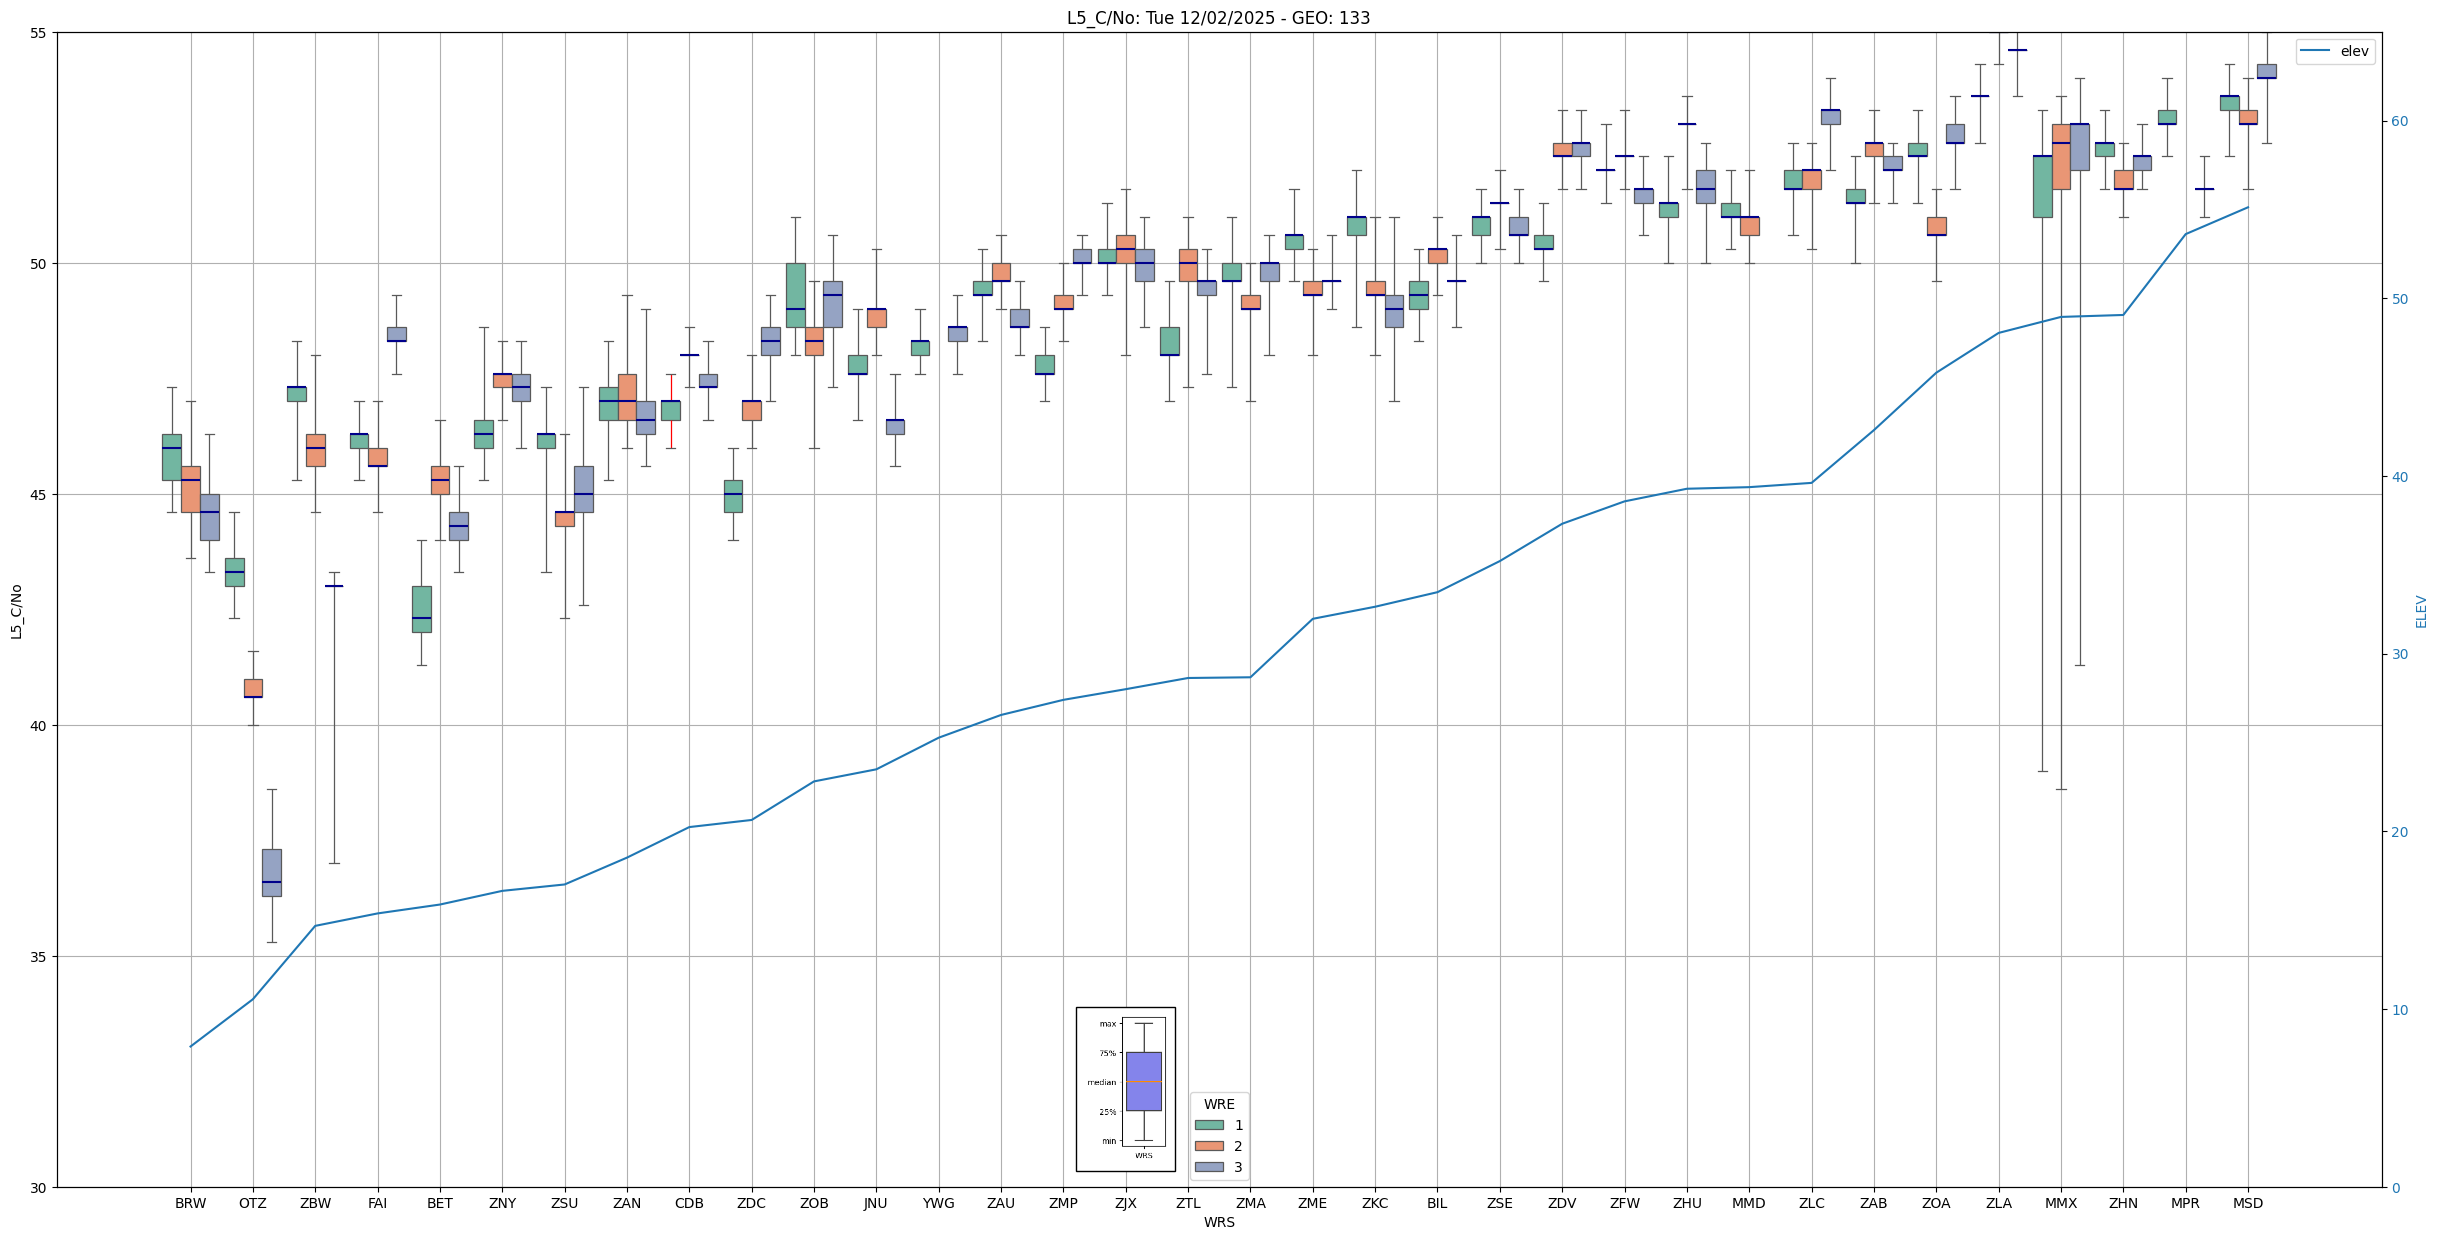Click the WRS x-axis label
The image size is (2438, 1240).
click(x=1218, y=1222)
